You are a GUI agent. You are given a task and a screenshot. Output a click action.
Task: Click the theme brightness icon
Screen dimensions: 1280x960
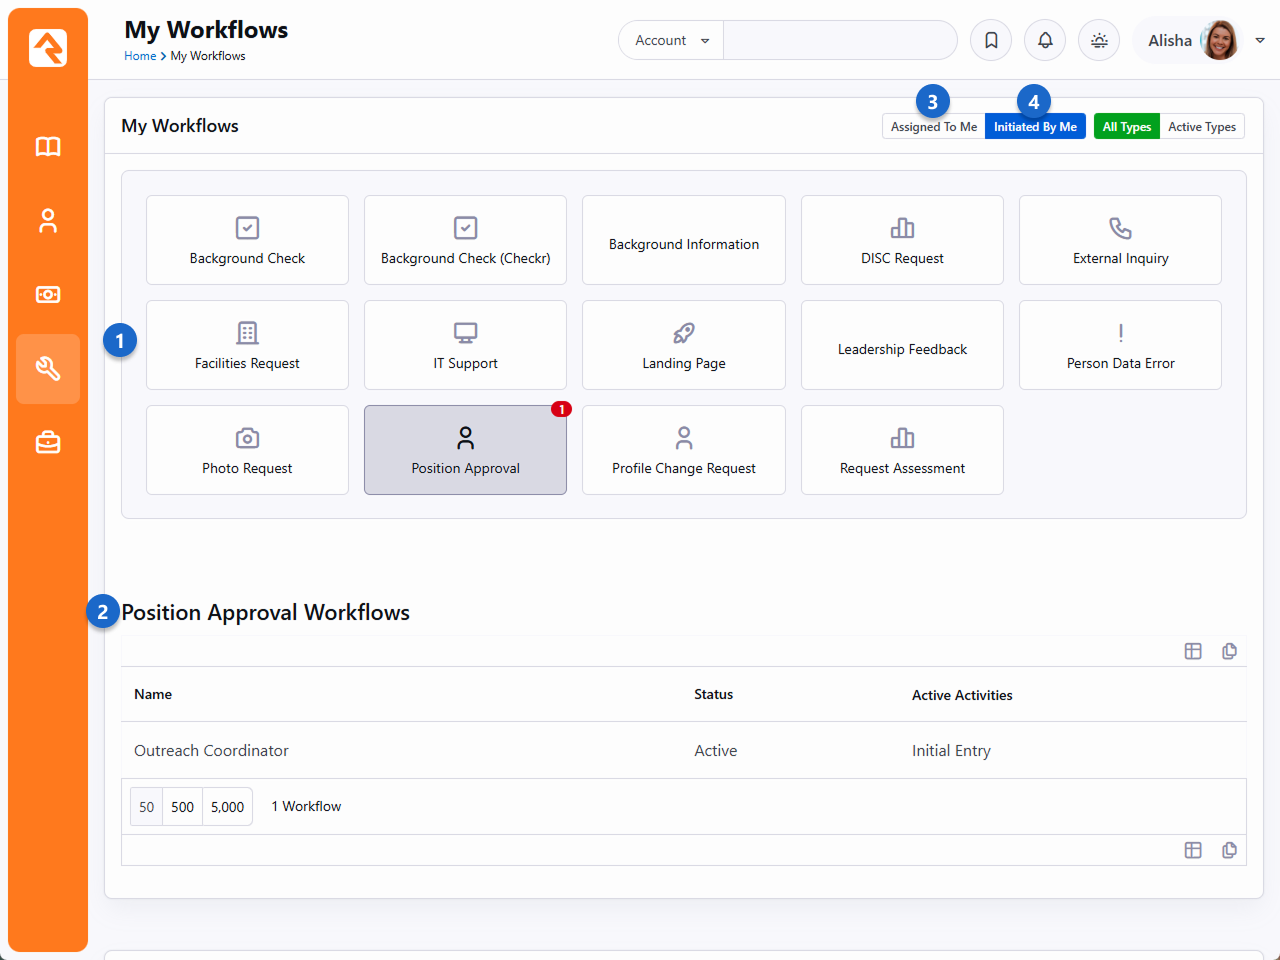1099,41
